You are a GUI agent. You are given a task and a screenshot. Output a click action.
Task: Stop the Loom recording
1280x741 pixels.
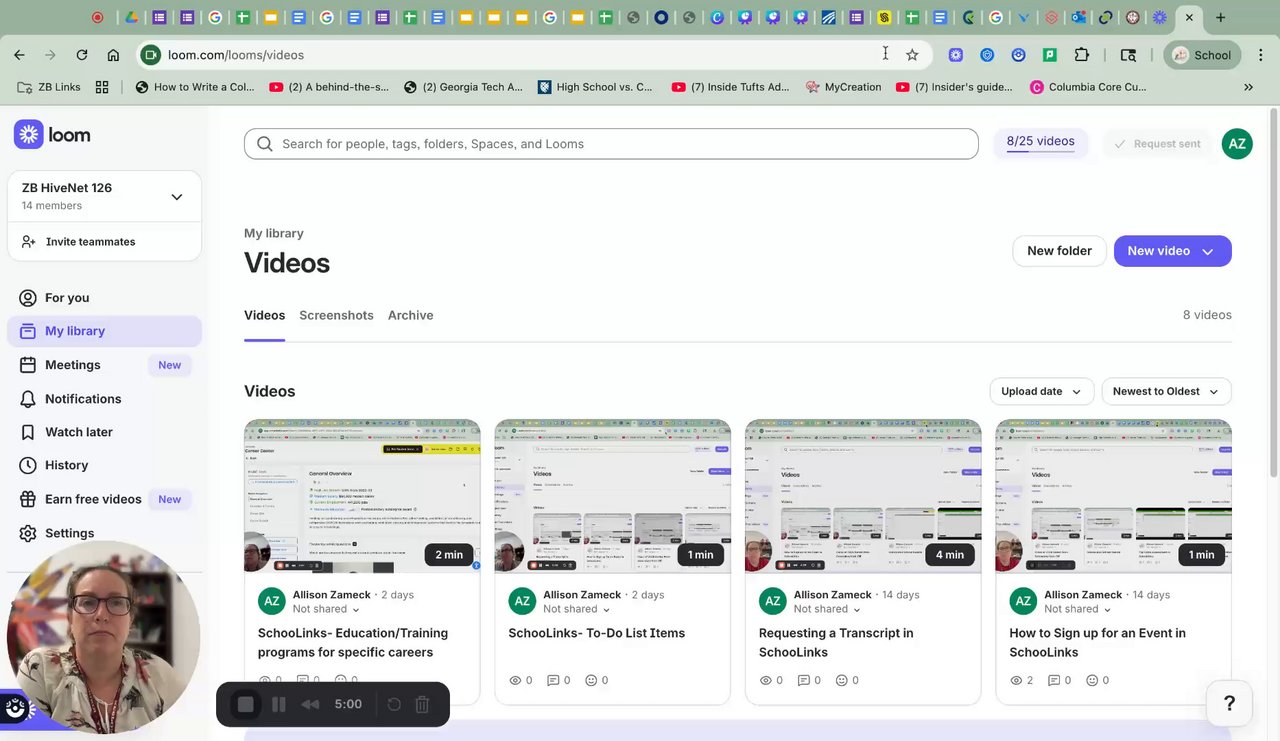pos(246,704)
